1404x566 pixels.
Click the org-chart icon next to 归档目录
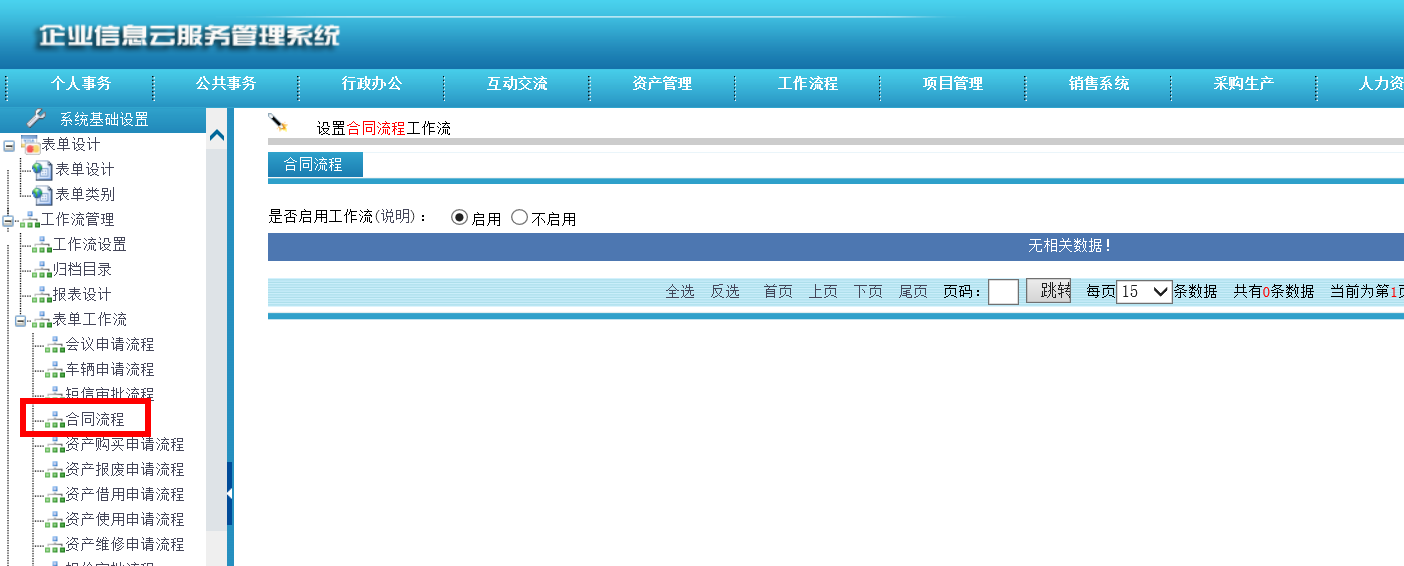click(42, 270)
